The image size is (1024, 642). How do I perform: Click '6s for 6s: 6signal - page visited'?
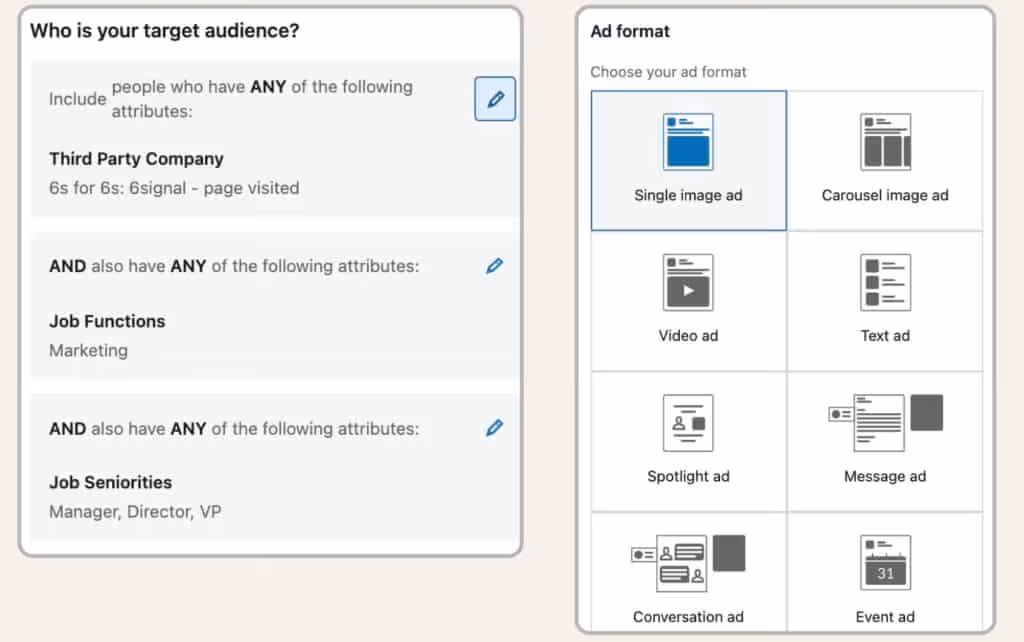174,188
